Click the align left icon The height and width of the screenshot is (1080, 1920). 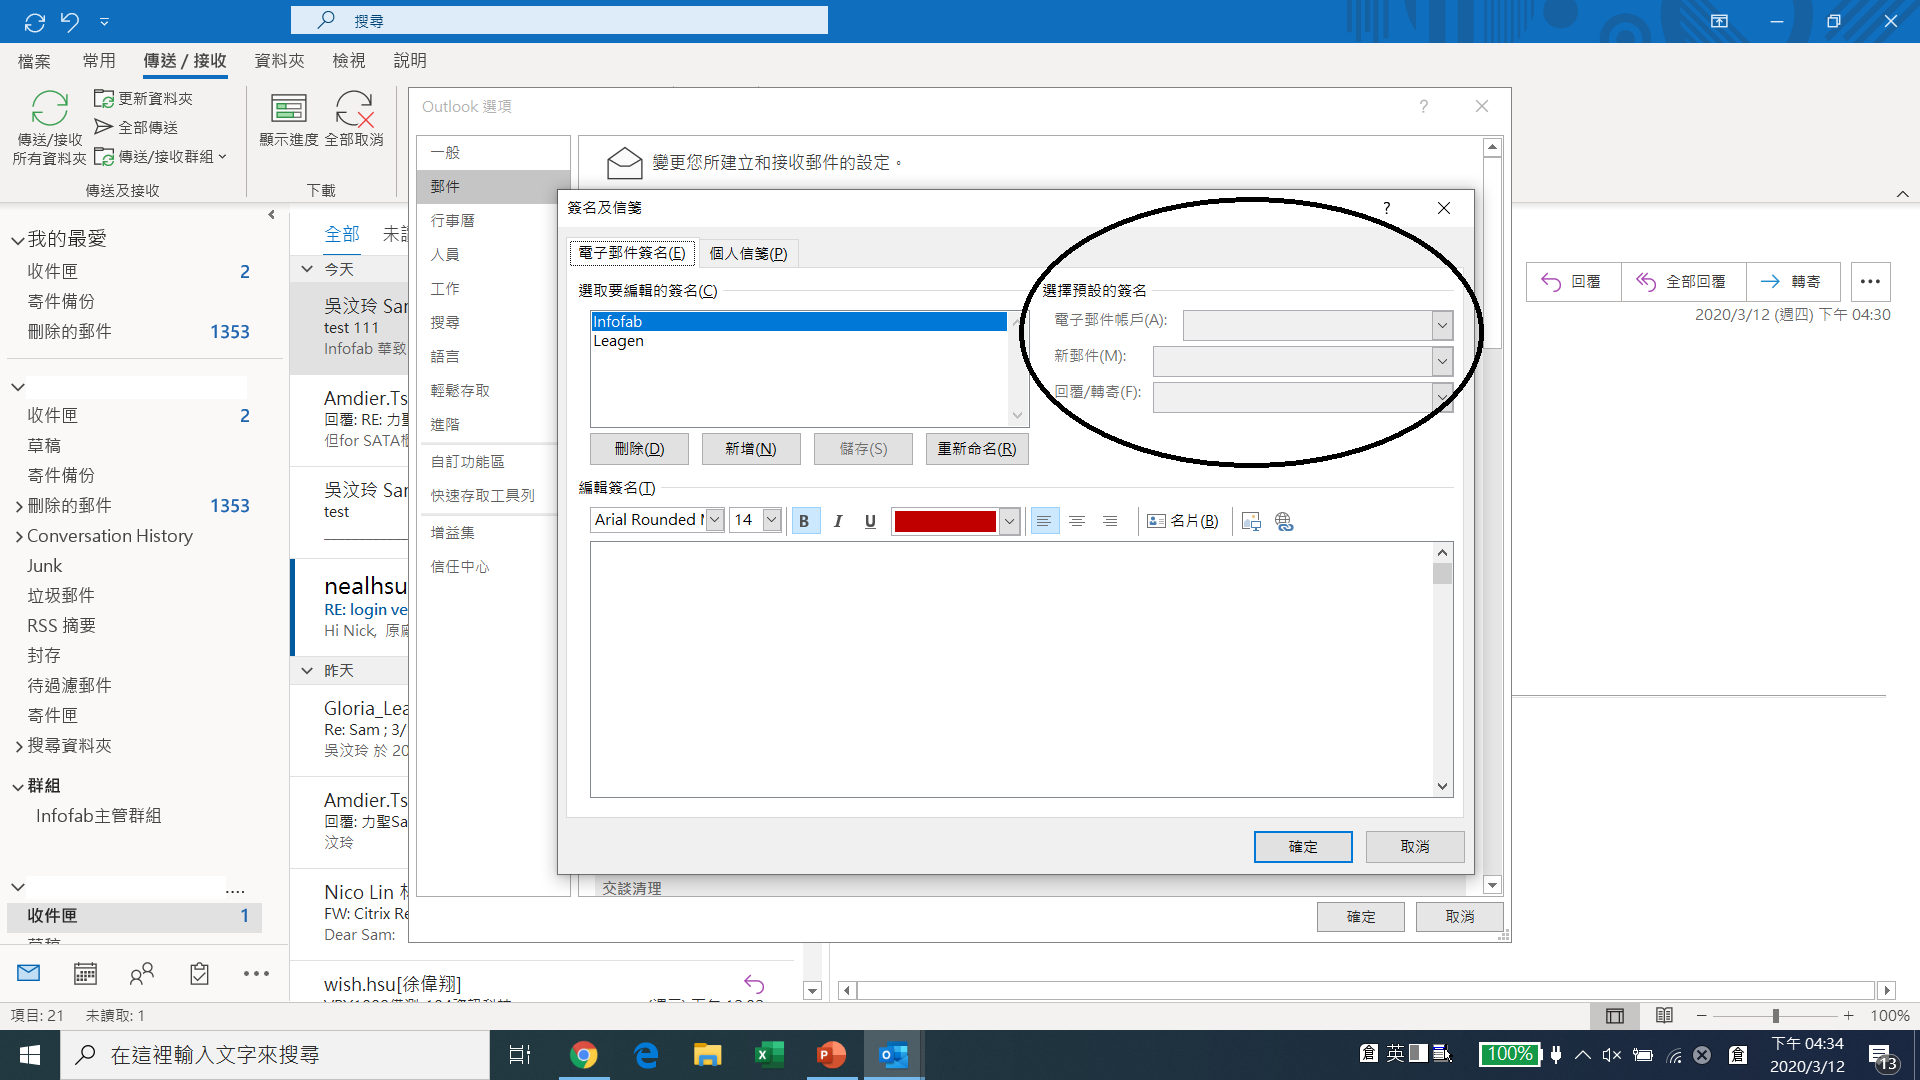1044,521
